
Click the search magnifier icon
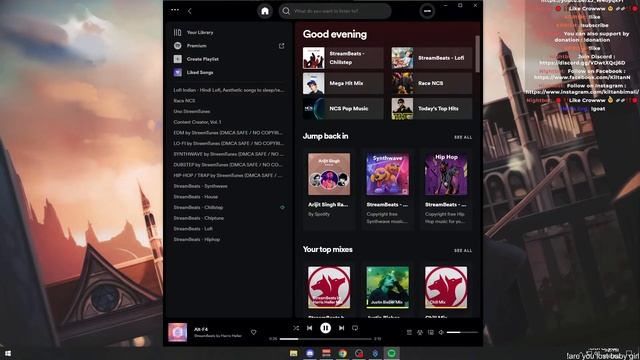tap(286, 11)
